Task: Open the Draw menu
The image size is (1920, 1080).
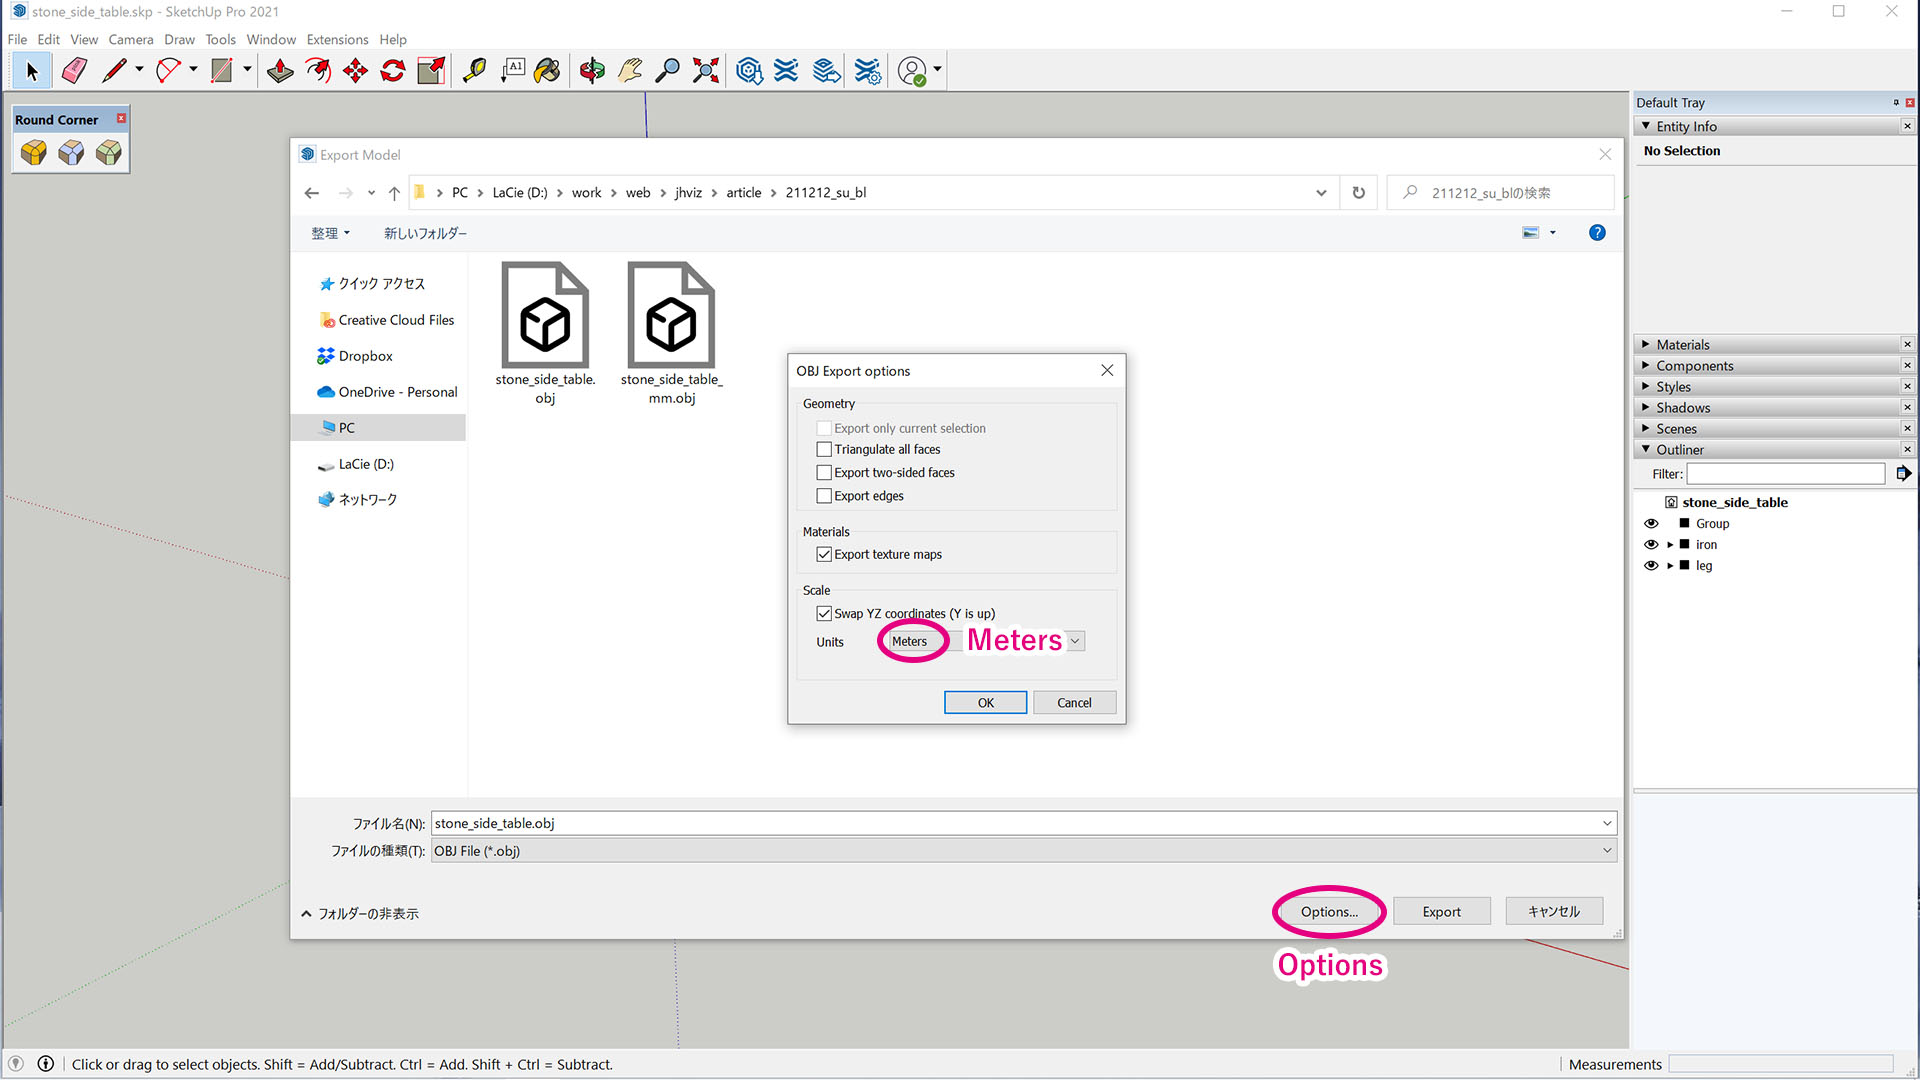Action: pos(180,40)
